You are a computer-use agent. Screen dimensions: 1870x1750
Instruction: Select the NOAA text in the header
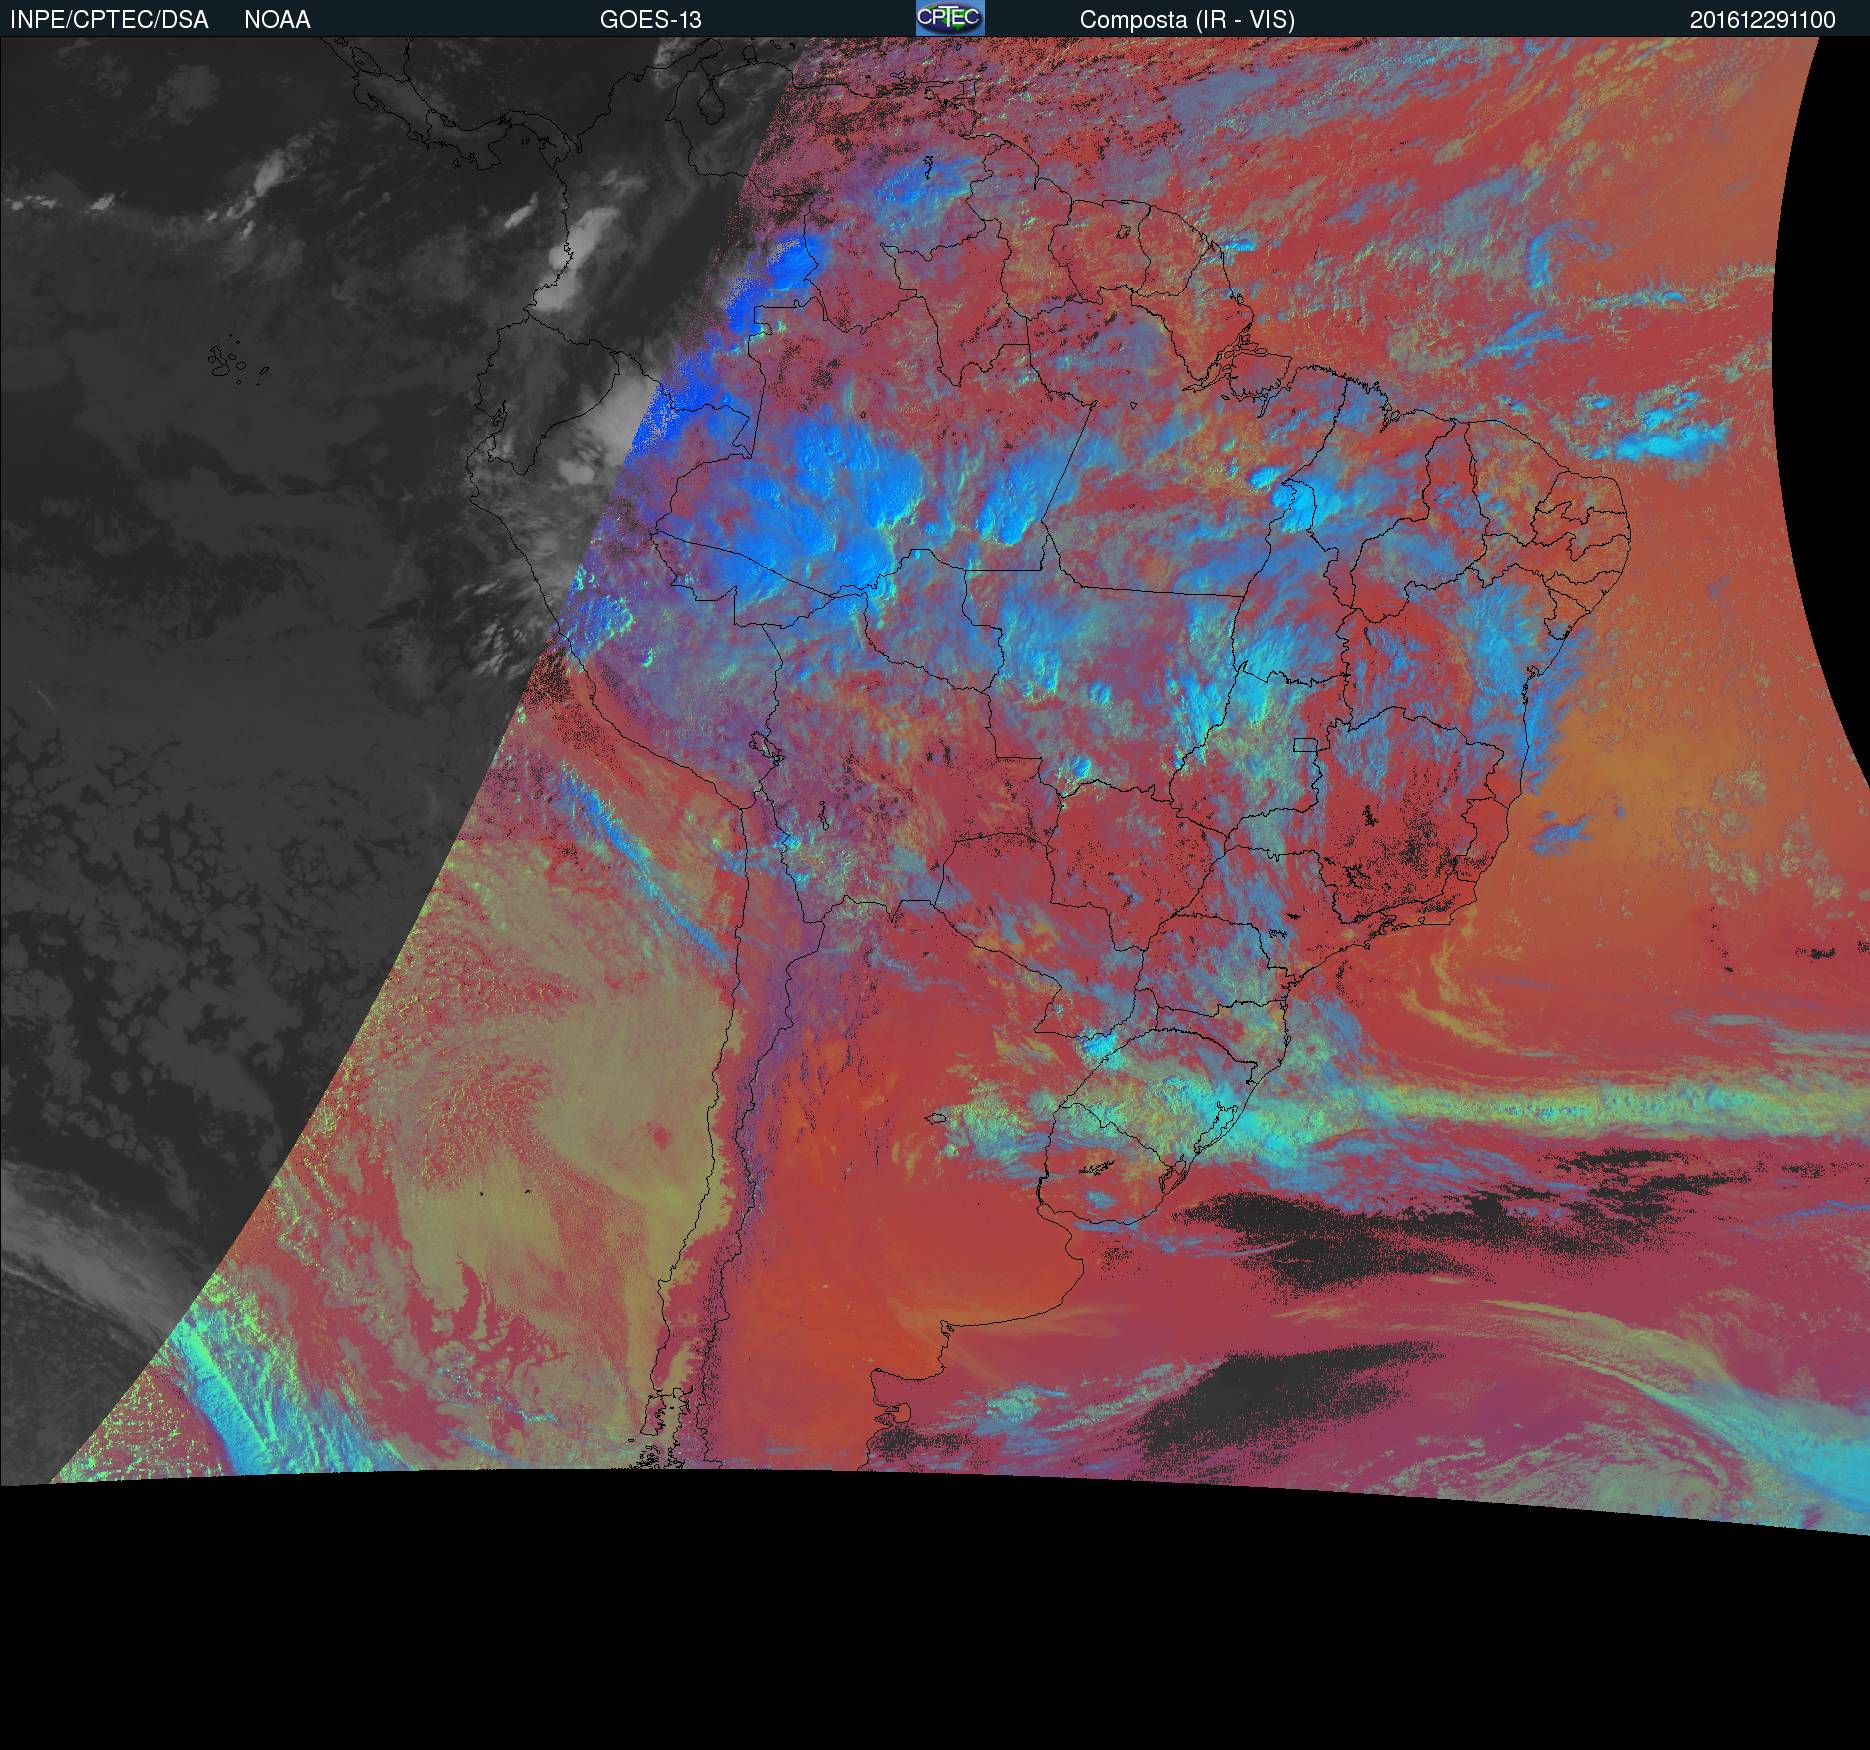pos(277,20)
